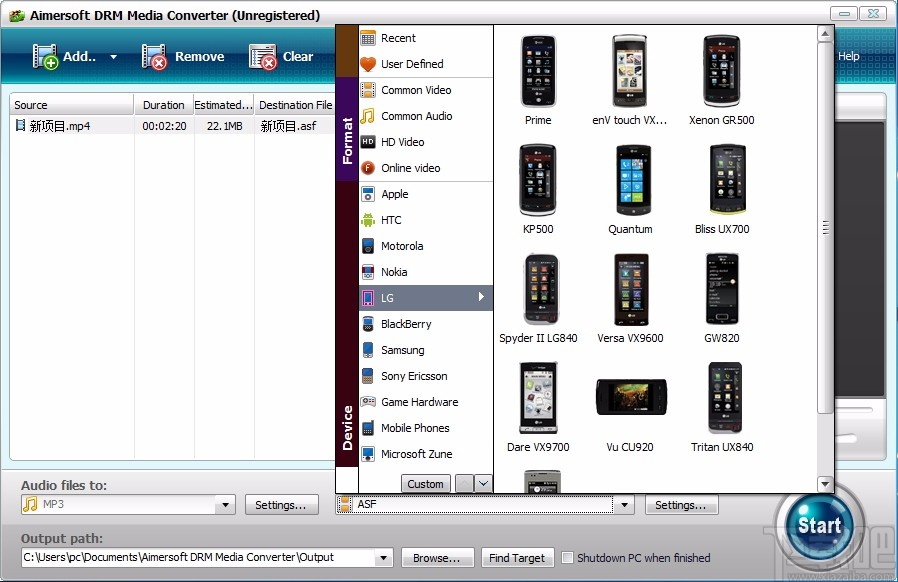Image resolution: width=898 pixels, height=582 pixels.
Task: Select the Microsoft Zune category icon
Action: point(370,454)
